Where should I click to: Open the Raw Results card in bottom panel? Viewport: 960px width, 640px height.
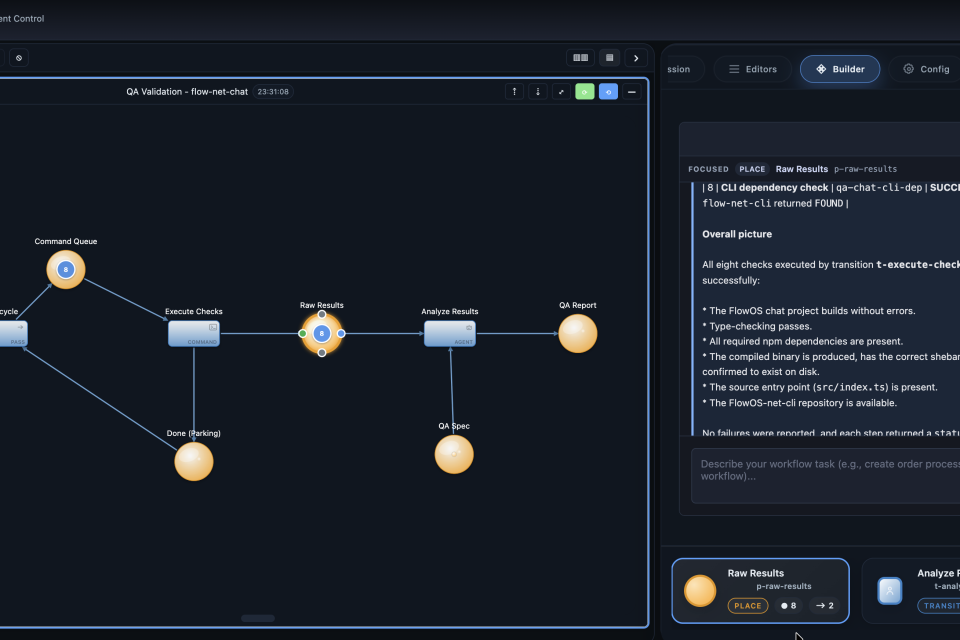[x=760, y=590]
